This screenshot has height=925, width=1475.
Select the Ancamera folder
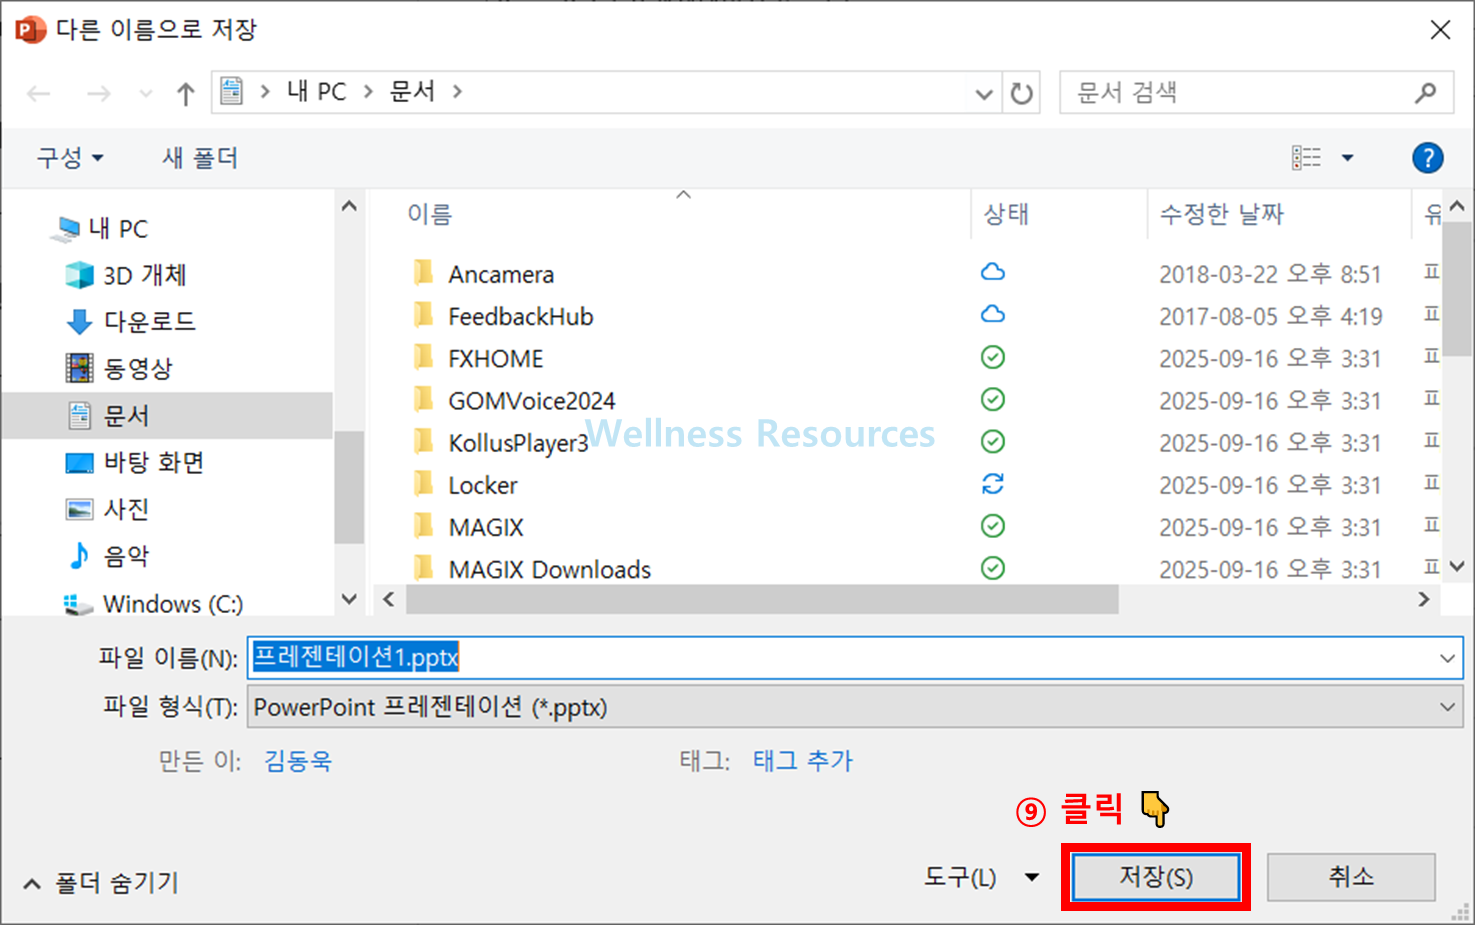click(501, 274)
